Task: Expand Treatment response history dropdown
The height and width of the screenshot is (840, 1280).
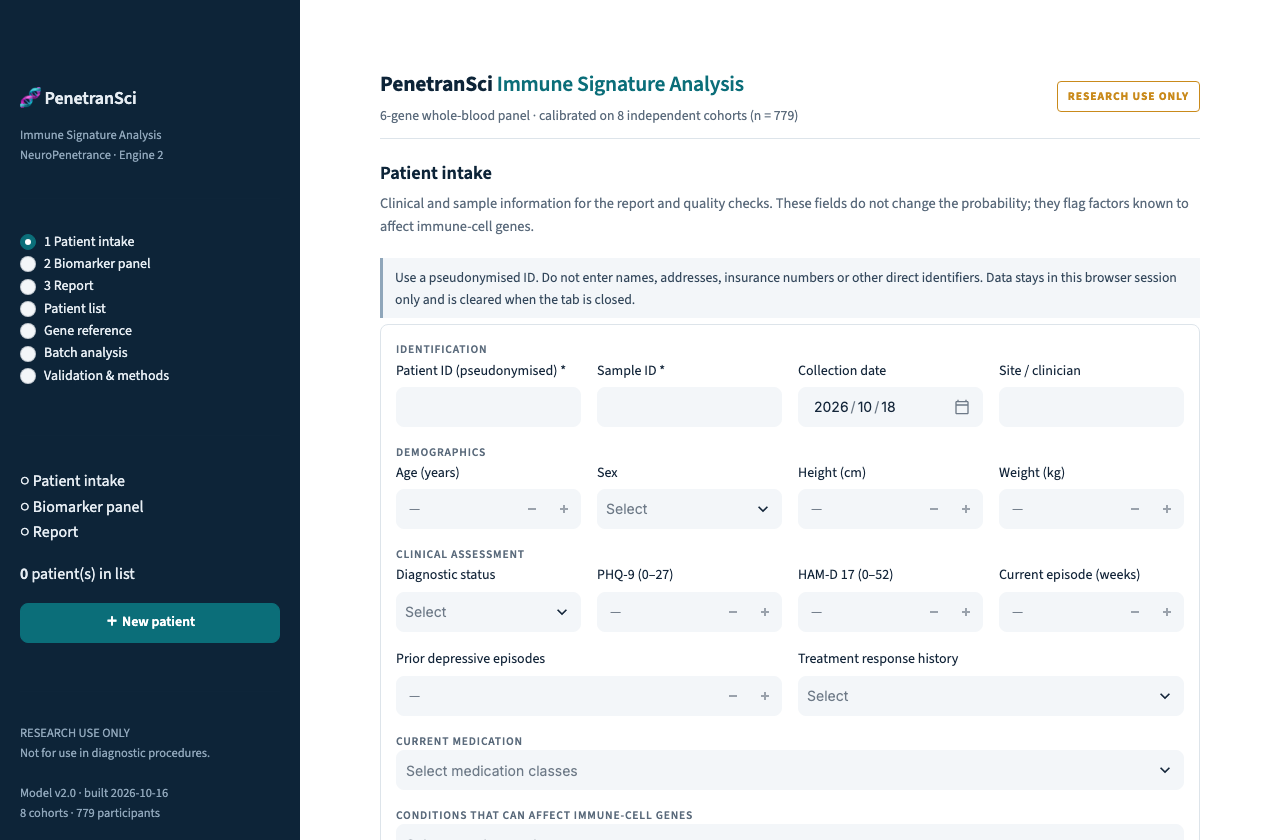Action: tap(991, 696)
